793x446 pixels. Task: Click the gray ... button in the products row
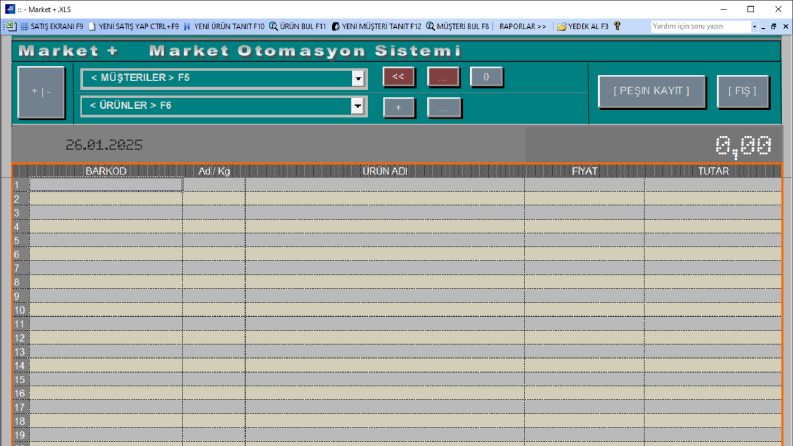point(444,108)
